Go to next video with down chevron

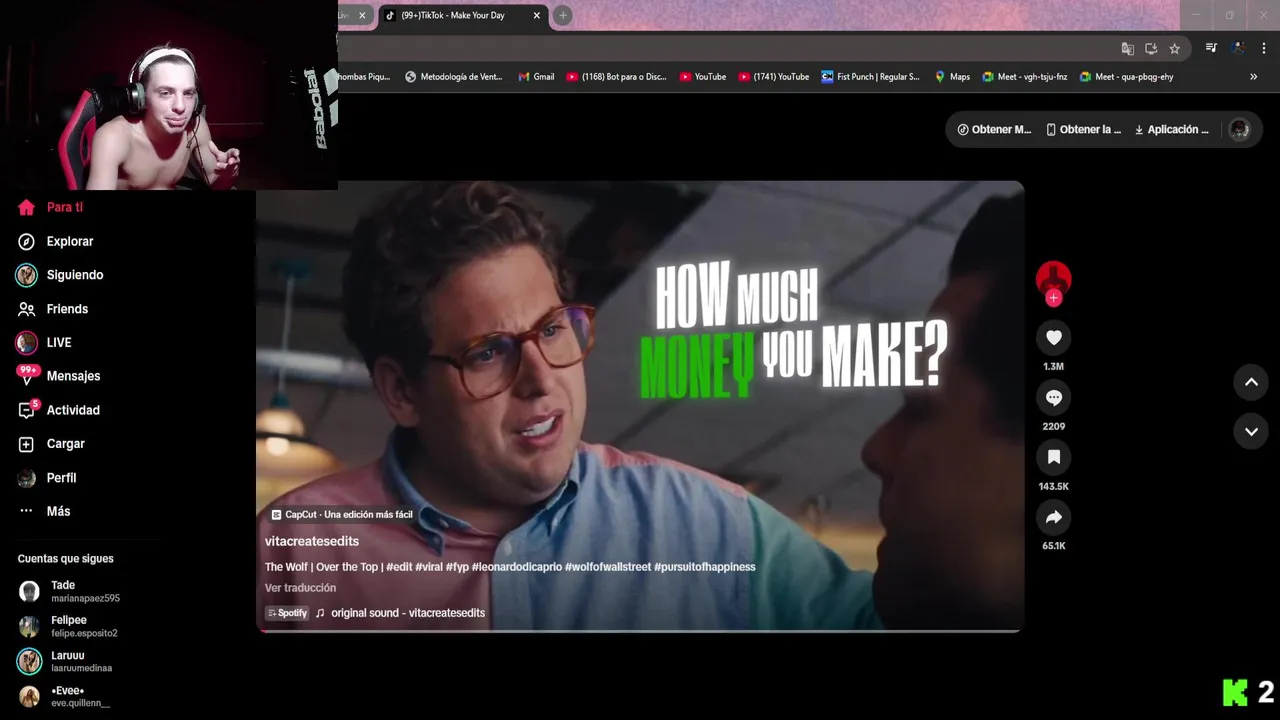[x=1251, y=431]
